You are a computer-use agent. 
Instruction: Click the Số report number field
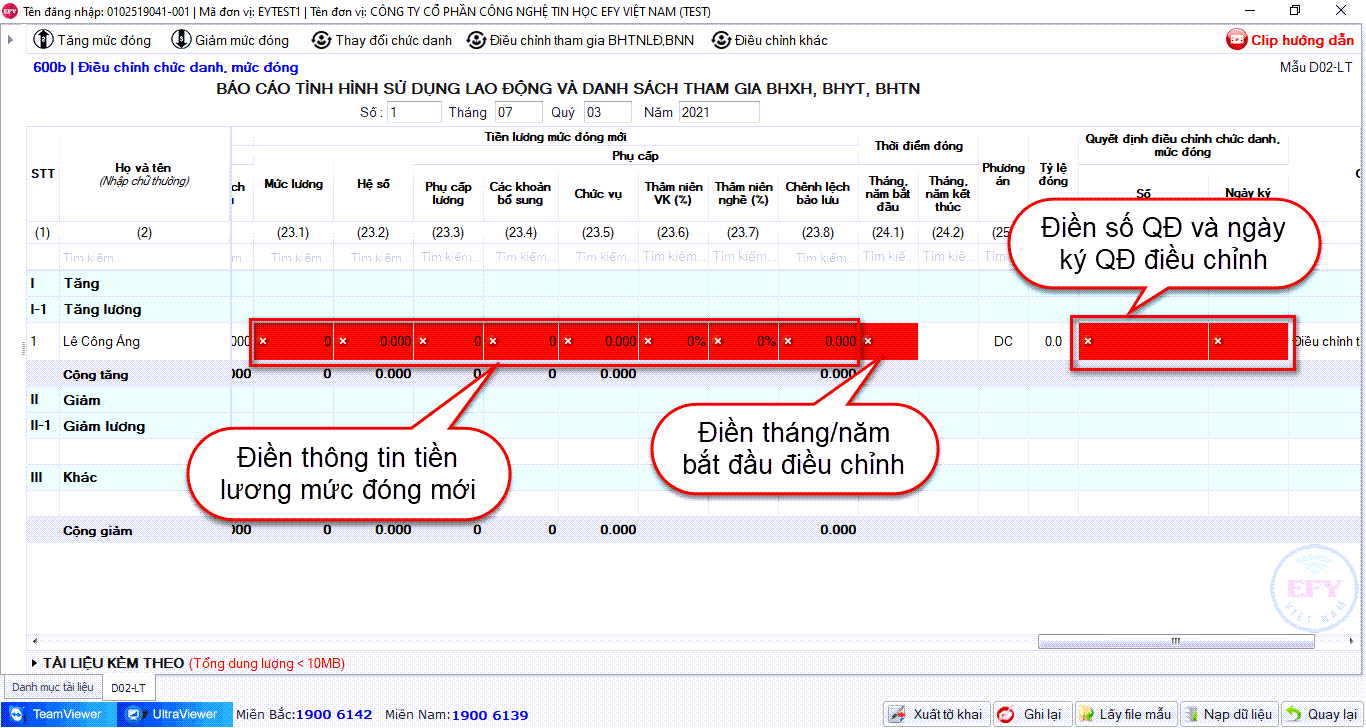point(414,112)
